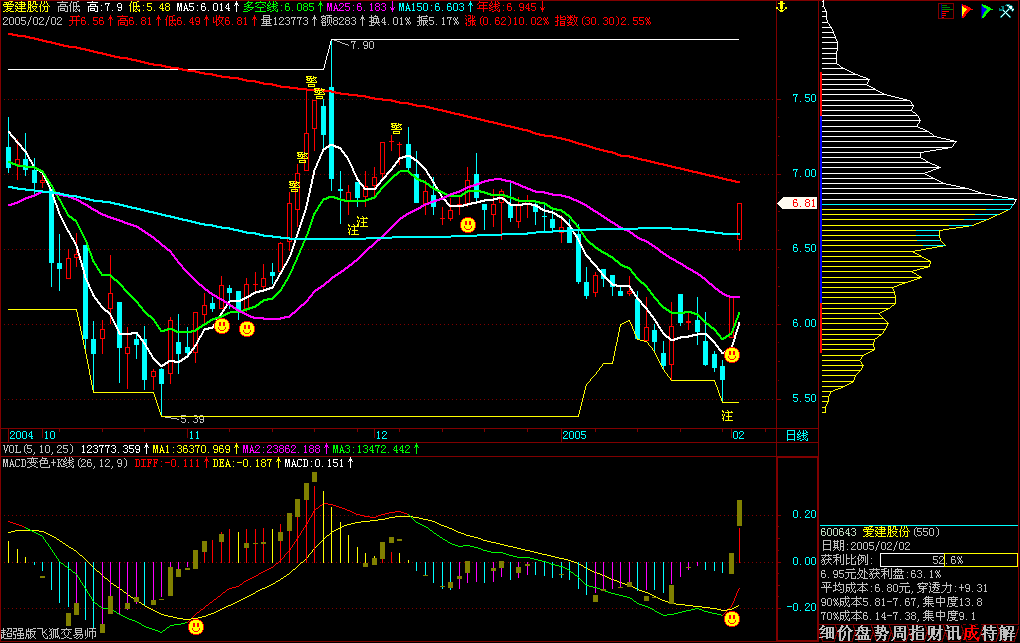Click the red-yellow triangle chip icon
This screenshot has height=643, width=1020.
(x=966, y=11)
